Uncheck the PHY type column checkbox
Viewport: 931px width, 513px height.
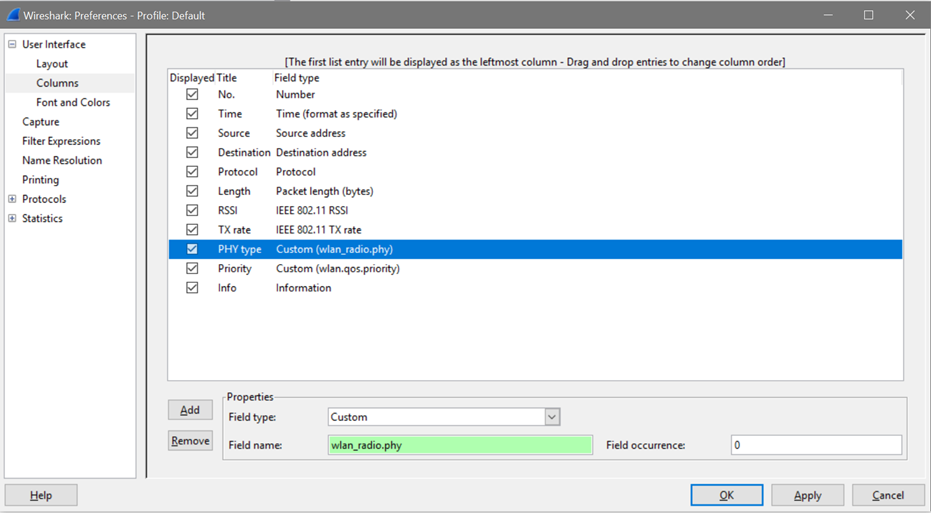pyautogui.click(x=192, y=249)
